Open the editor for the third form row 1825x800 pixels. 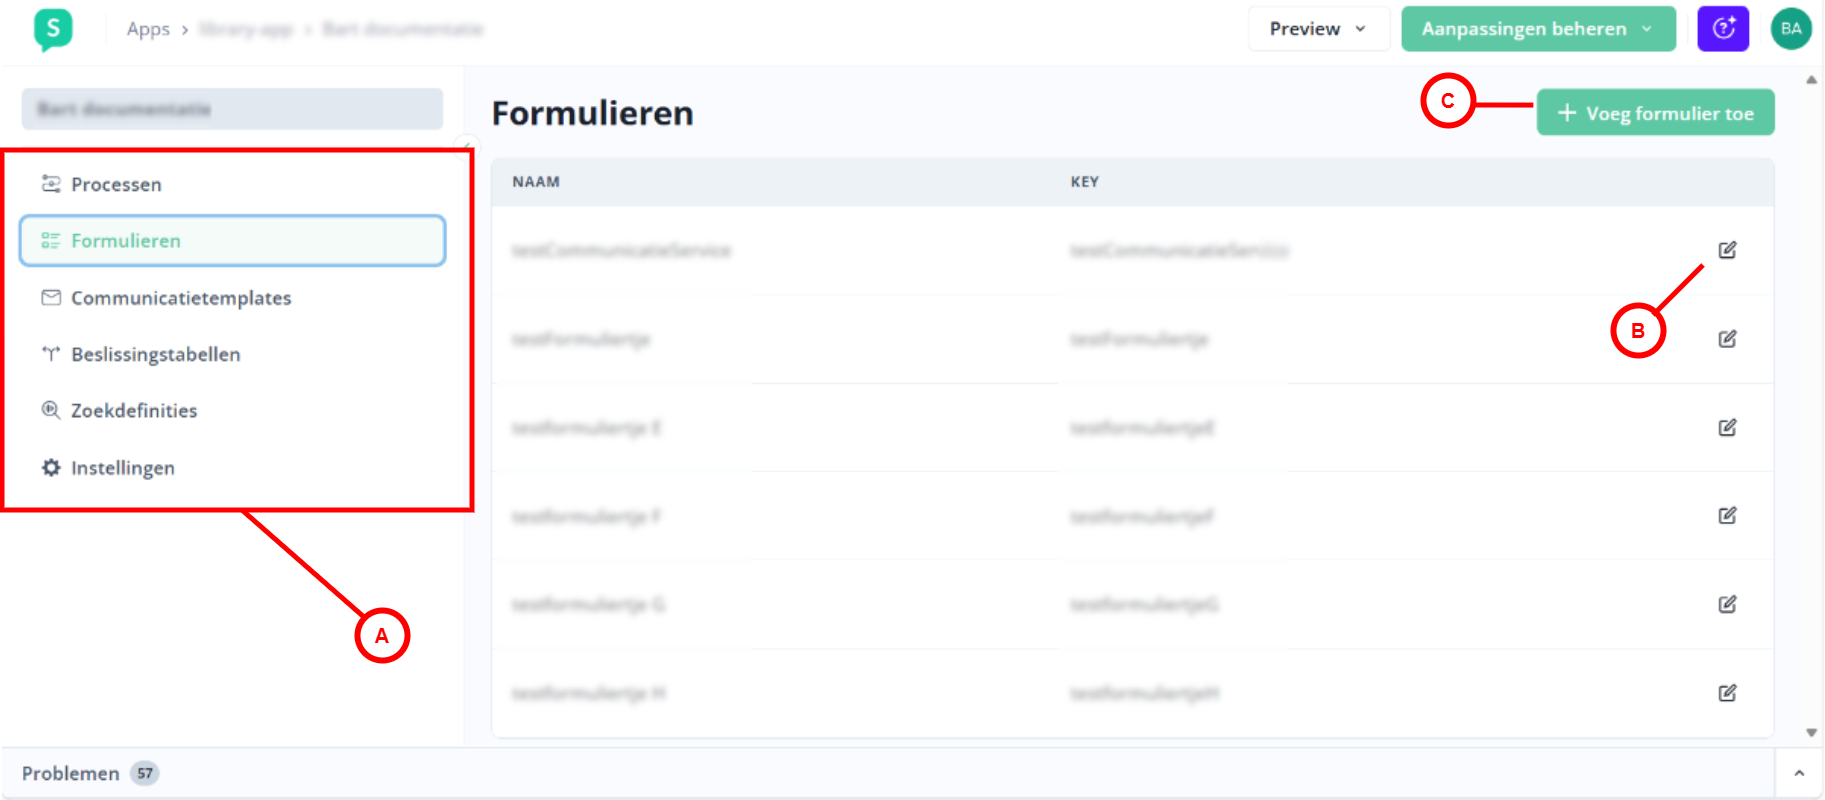[1727, 428]
